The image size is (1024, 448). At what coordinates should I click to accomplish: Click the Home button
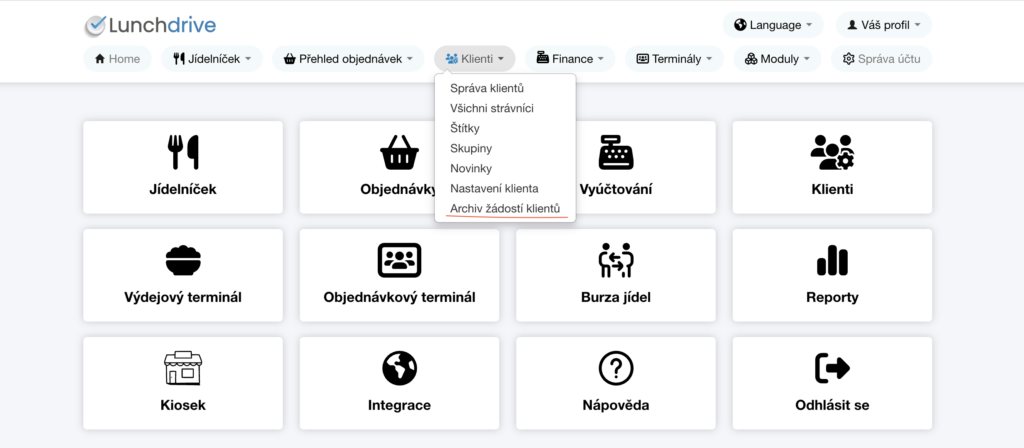coord(117,59)
